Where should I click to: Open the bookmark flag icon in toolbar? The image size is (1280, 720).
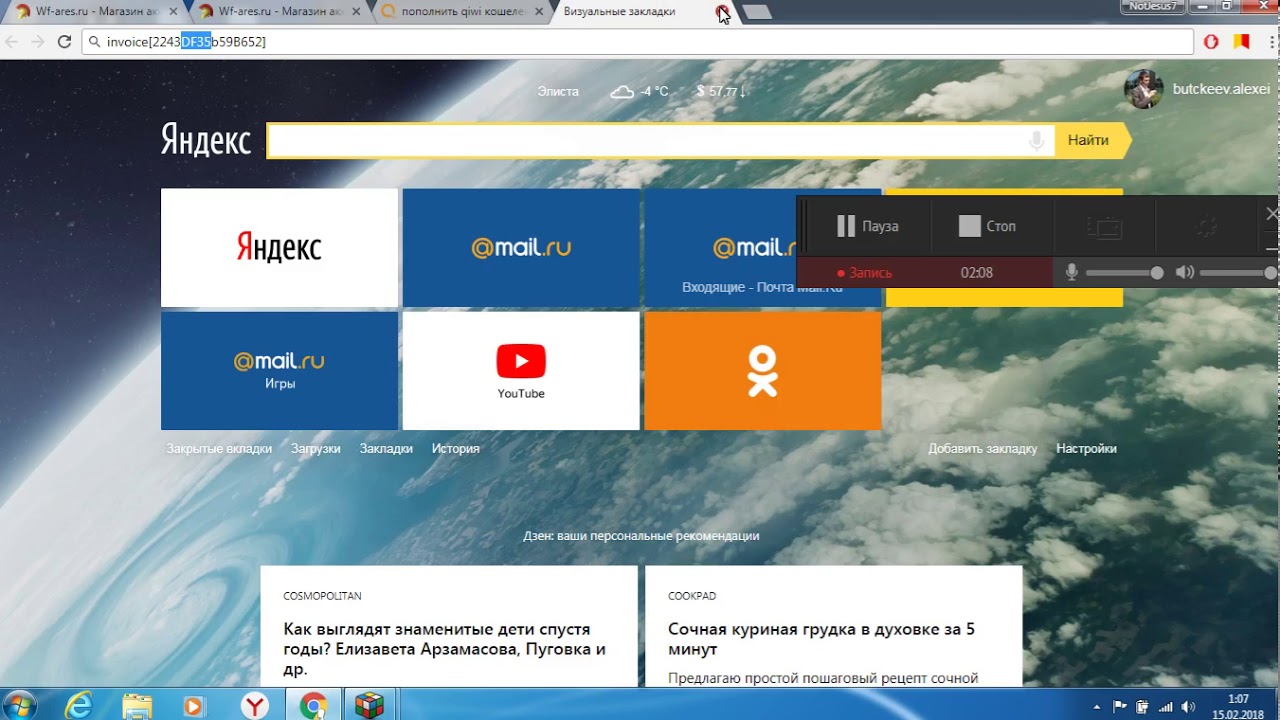click(1241, 42)
